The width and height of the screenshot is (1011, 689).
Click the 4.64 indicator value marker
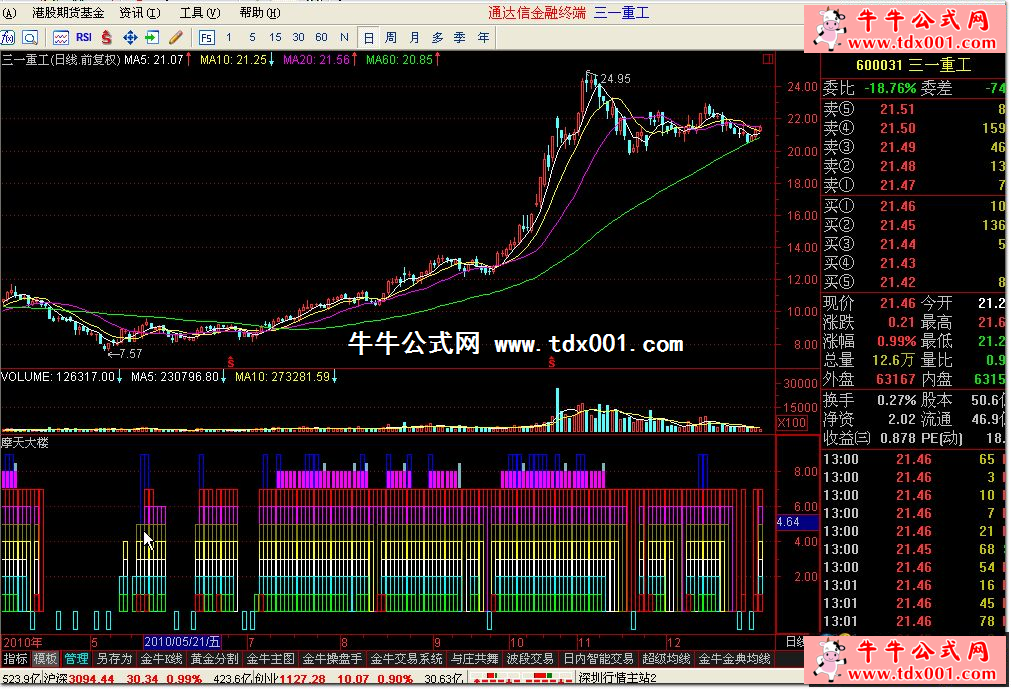[x=797, y=522]
